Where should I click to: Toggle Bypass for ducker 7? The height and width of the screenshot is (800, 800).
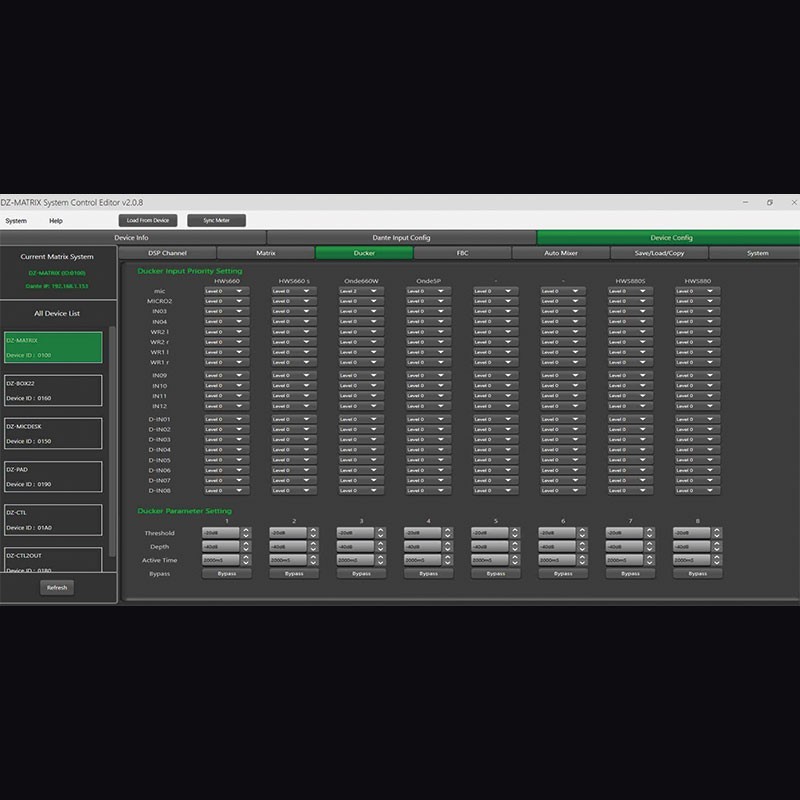pos(630,574)
